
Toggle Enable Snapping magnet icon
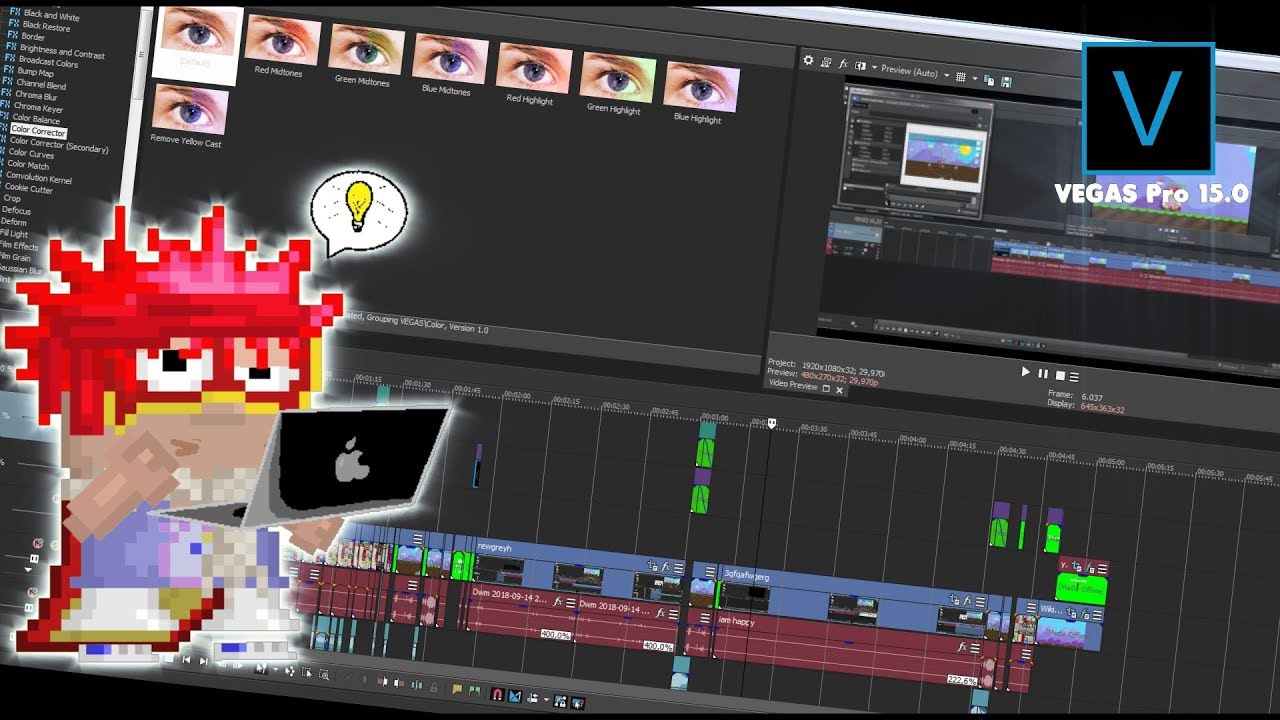(x=497, y=693)
